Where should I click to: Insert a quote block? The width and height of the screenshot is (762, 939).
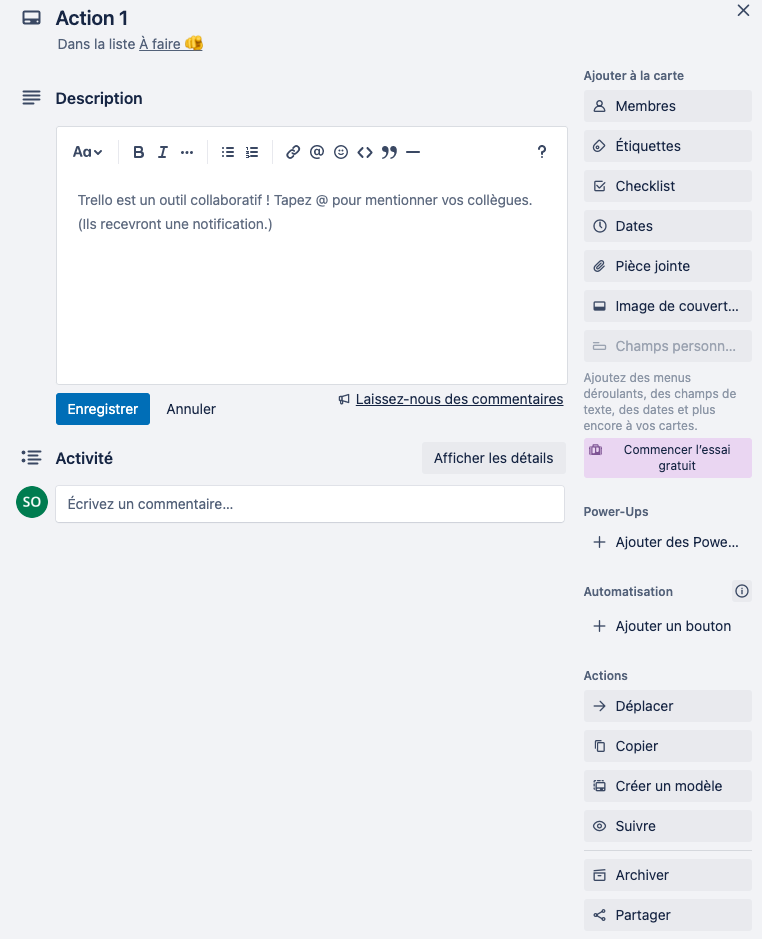(x=389, y=152)
